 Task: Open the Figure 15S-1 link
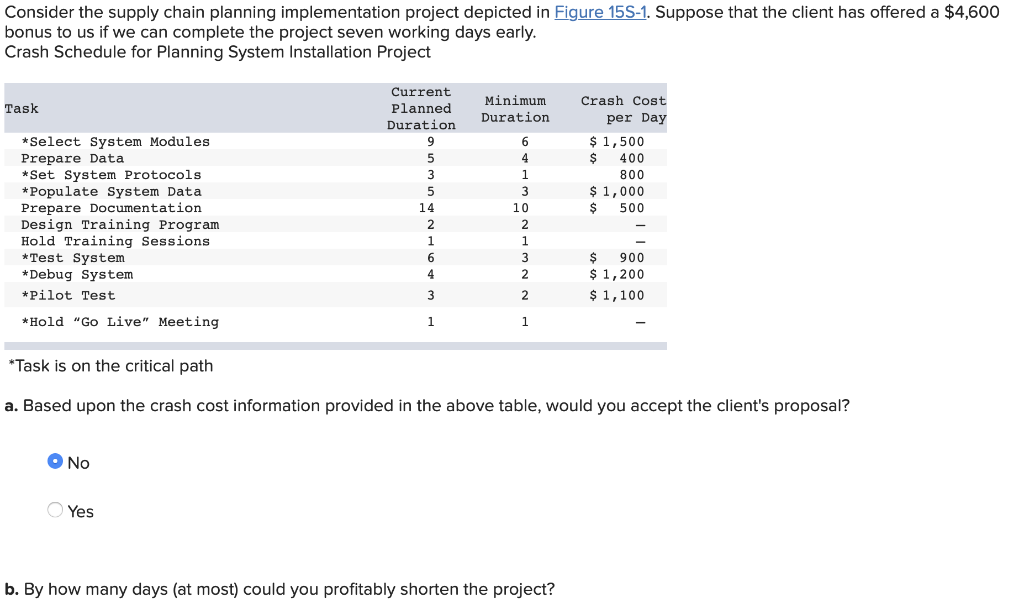pos(600,12)
